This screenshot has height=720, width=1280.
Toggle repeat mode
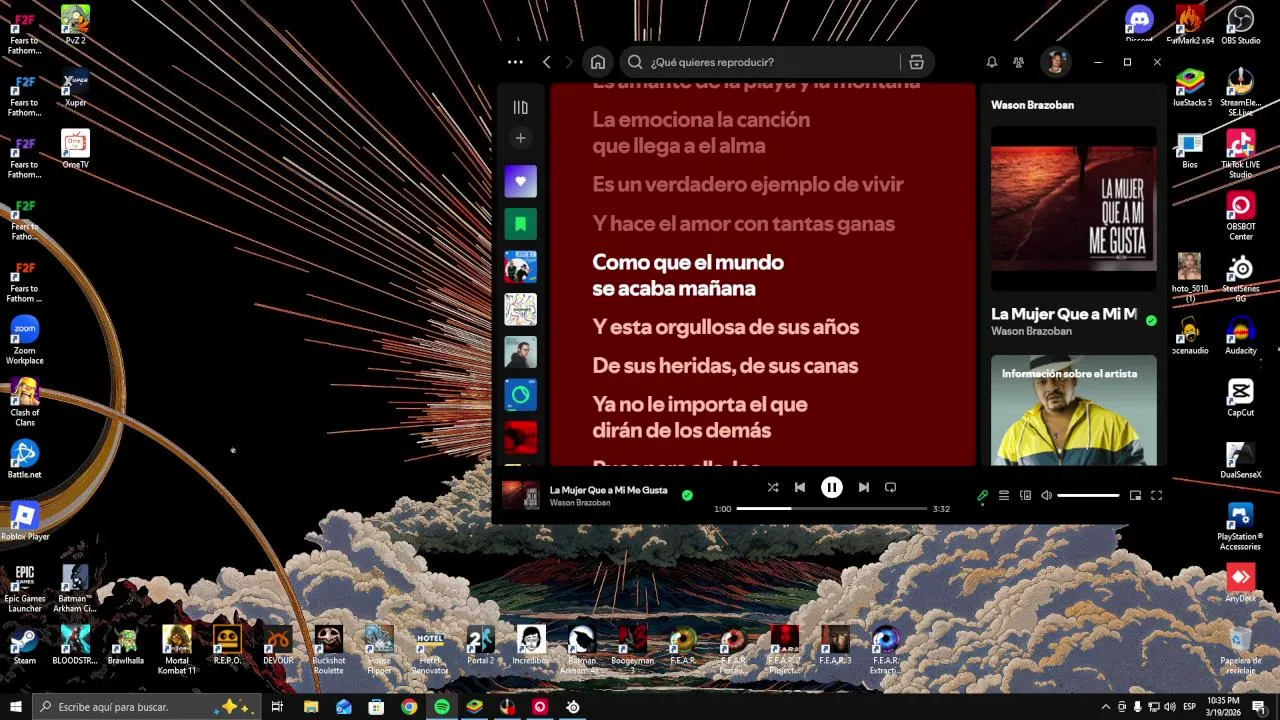pos(890,487)
